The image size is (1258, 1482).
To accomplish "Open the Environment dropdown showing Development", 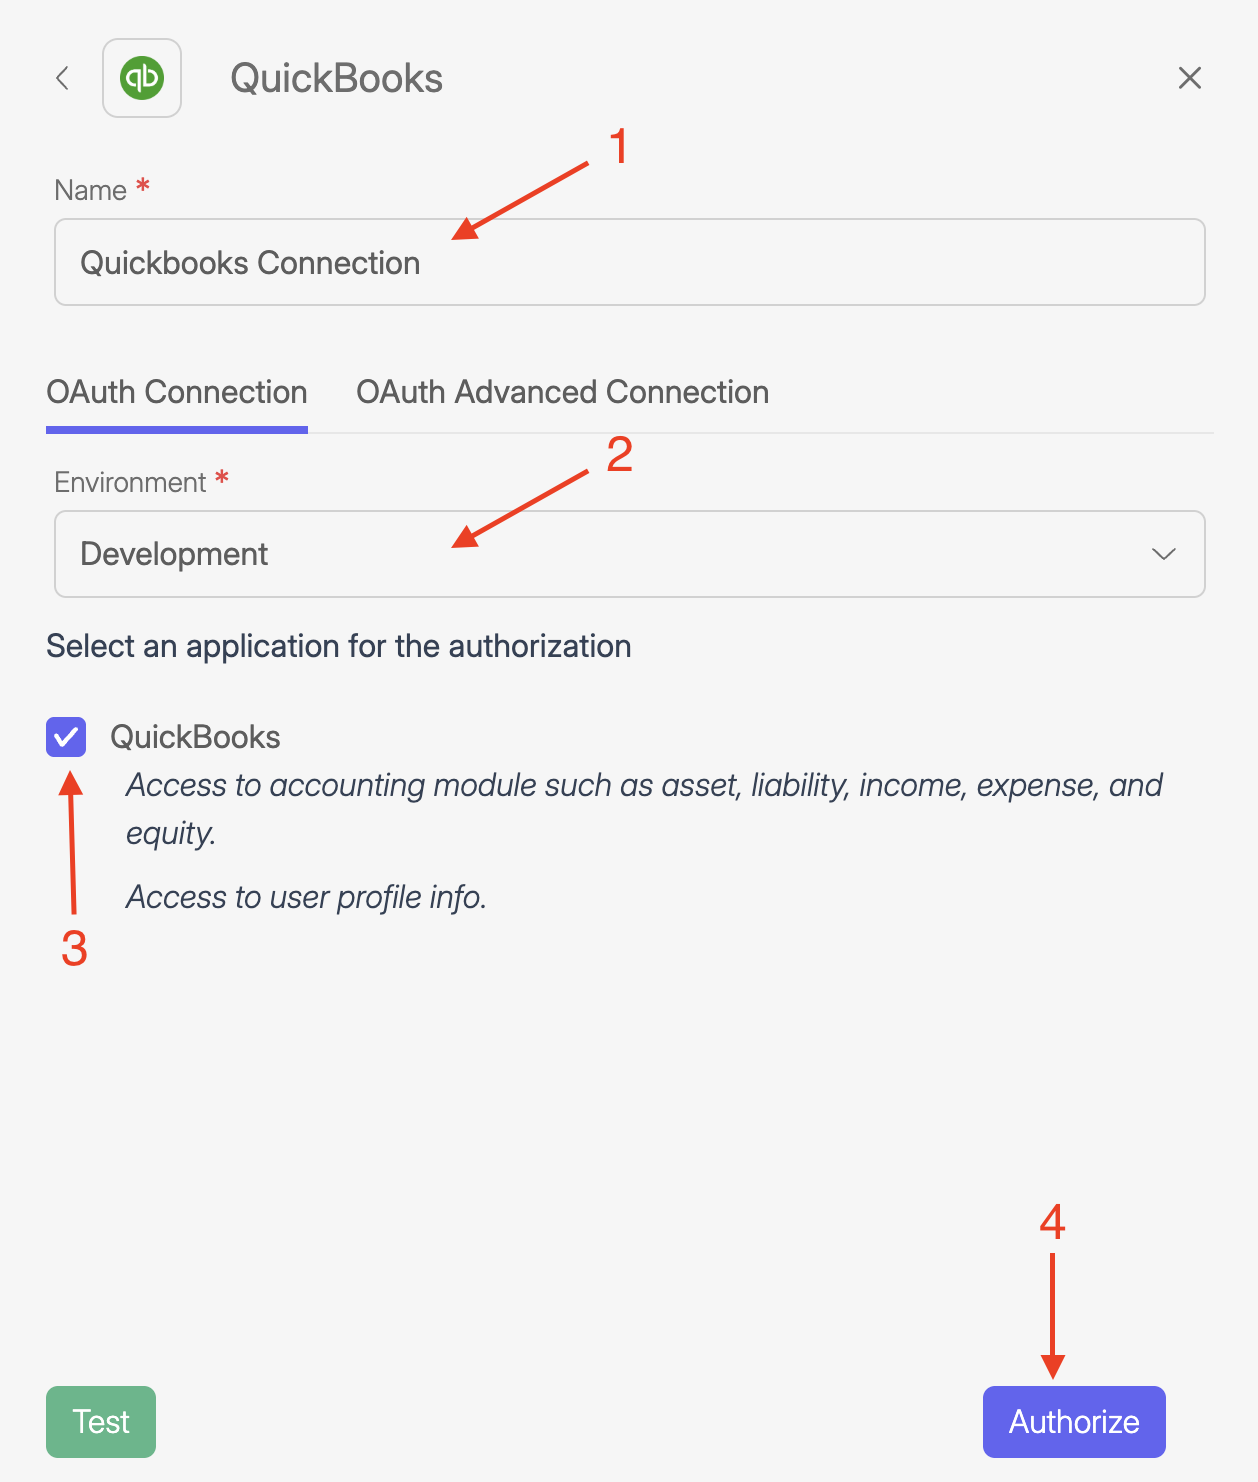I will 628,554.
